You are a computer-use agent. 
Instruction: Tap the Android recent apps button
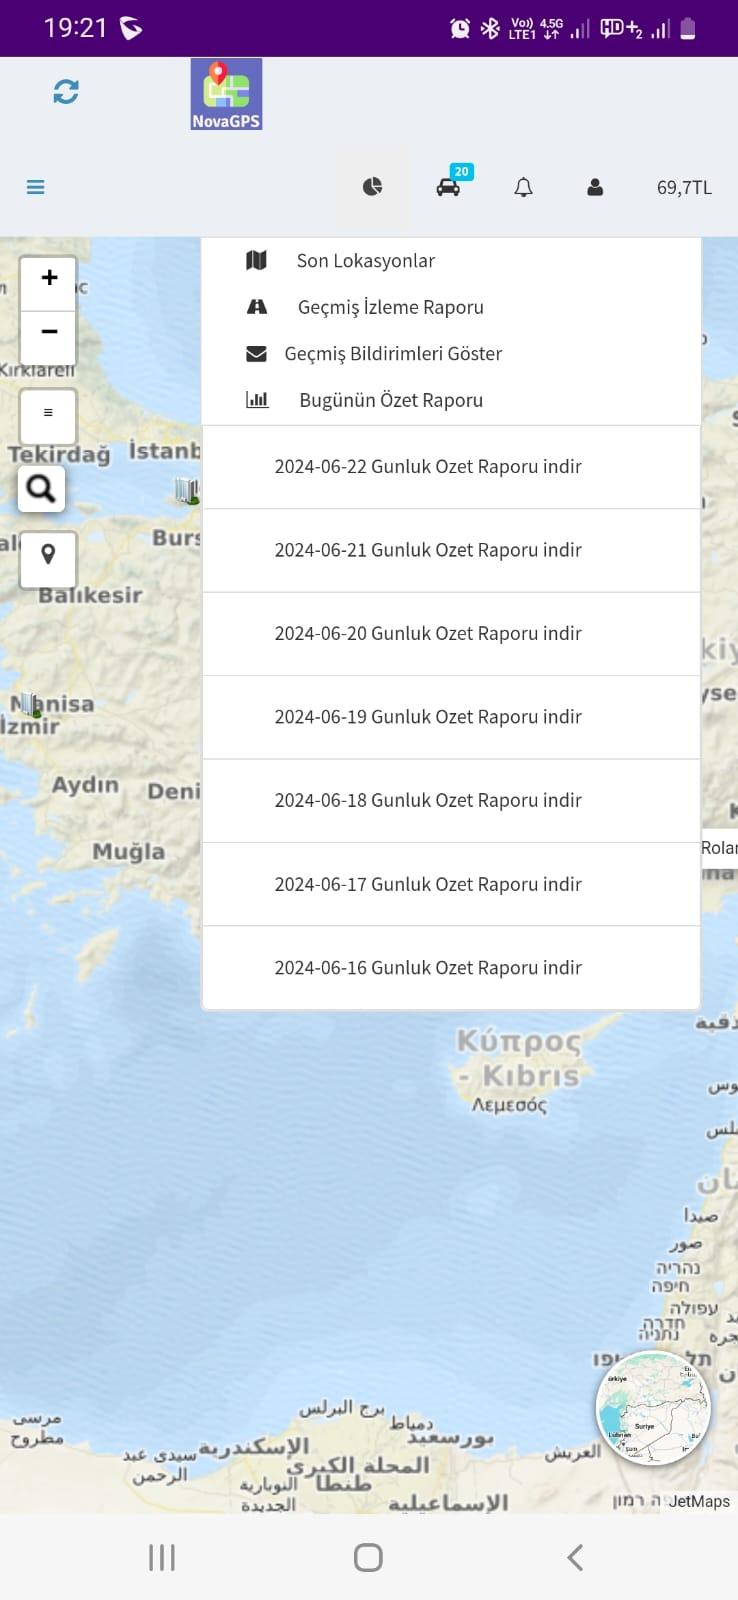(x=162, y=1557)
